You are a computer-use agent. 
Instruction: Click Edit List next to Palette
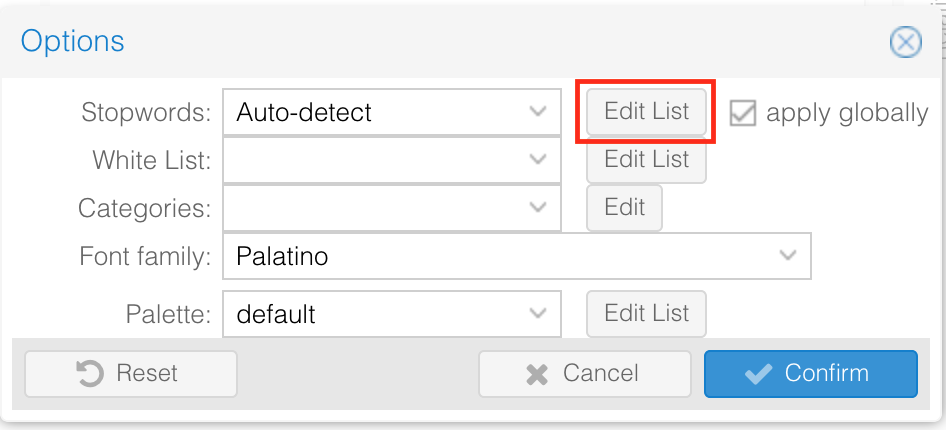click(x=646, y=314)
